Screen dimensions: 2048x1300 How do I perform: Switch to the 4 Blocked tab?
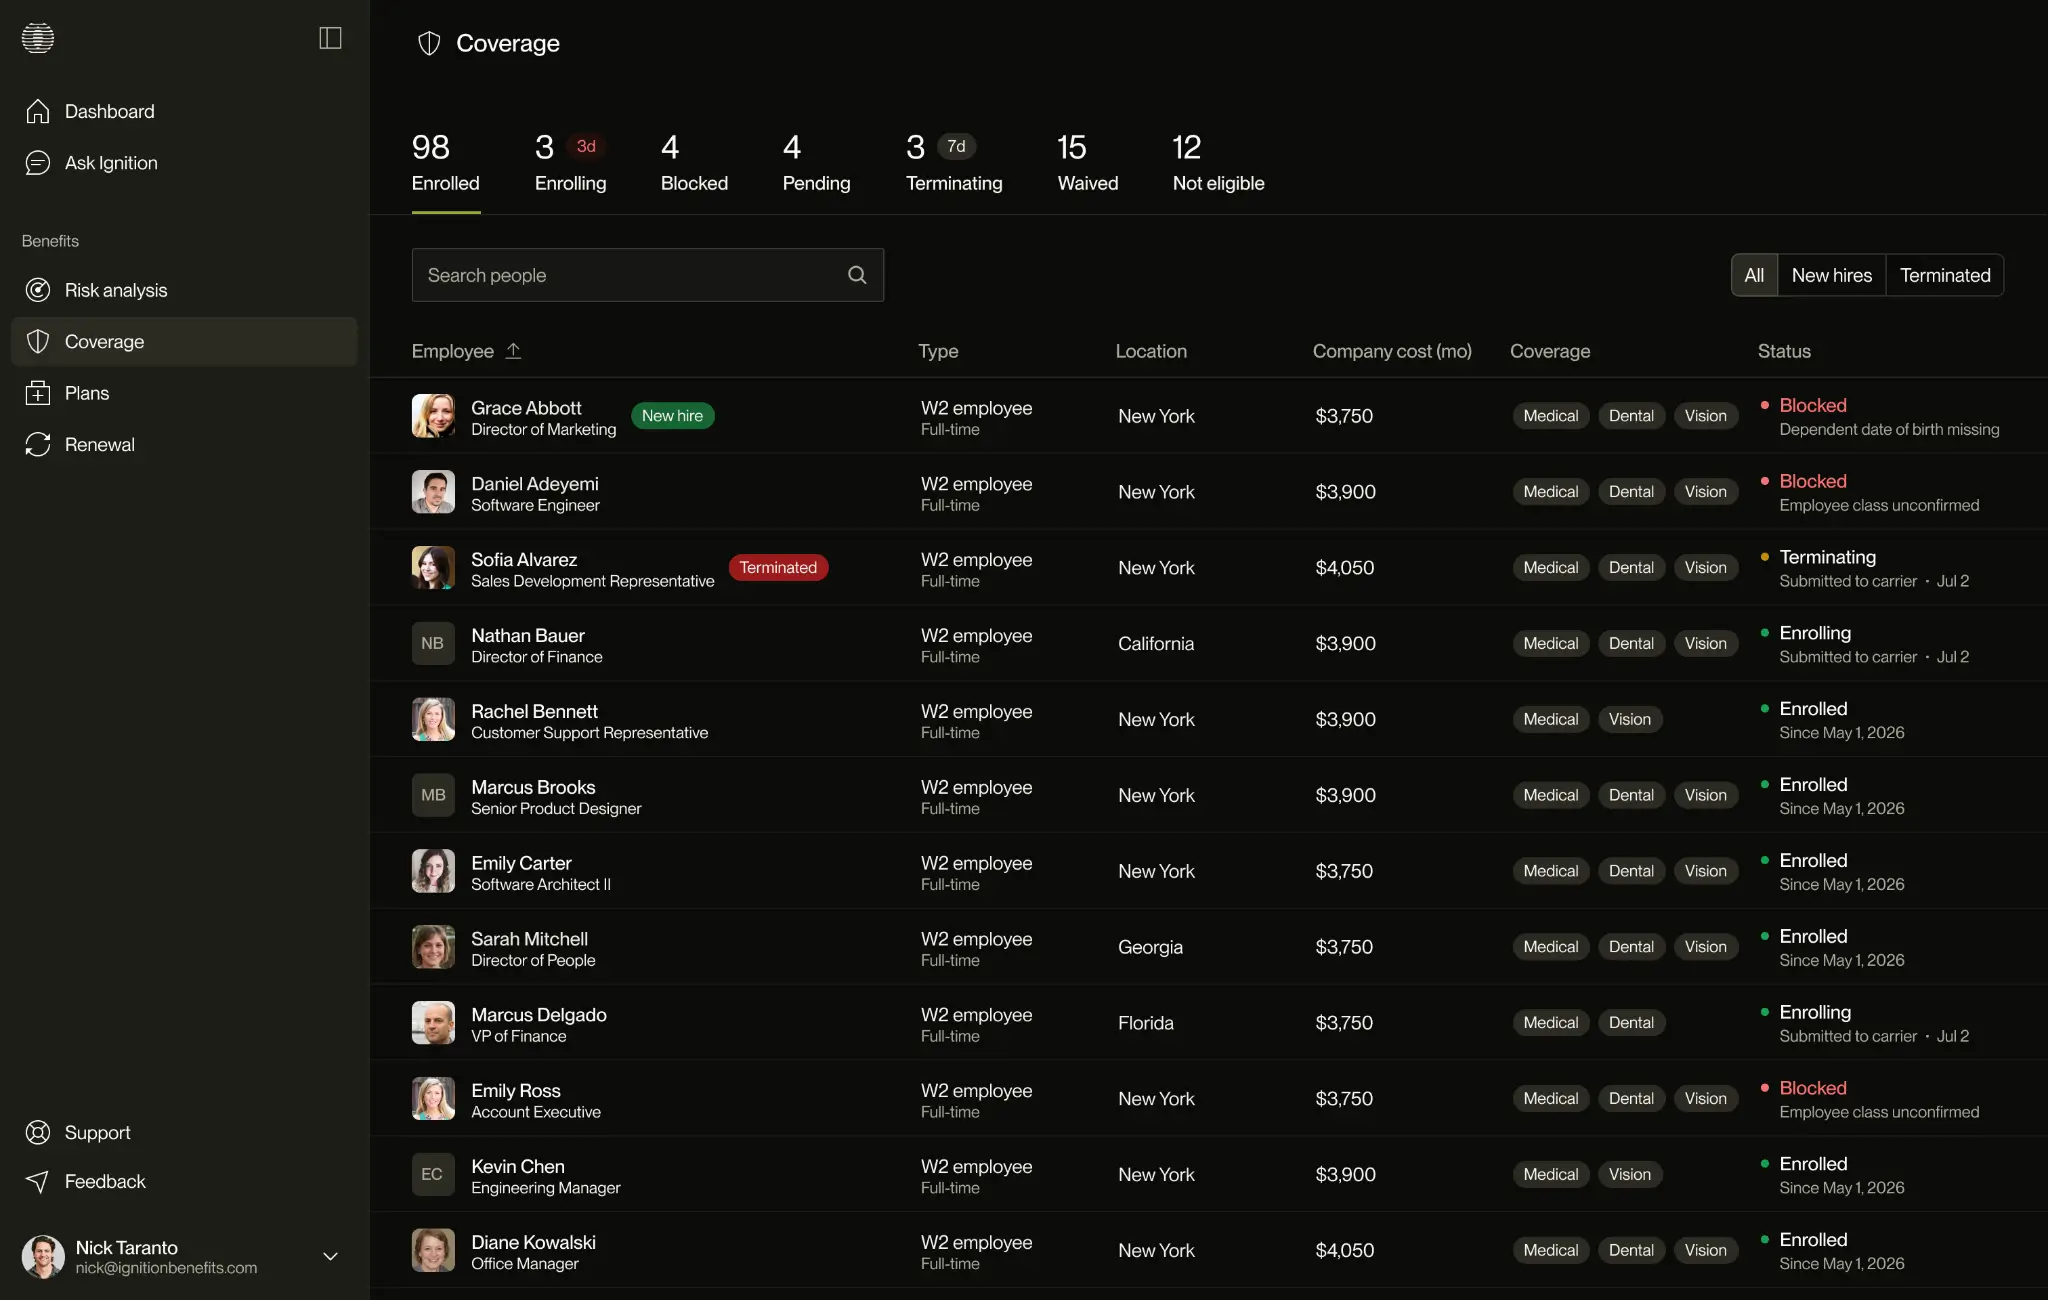point(694,163)
